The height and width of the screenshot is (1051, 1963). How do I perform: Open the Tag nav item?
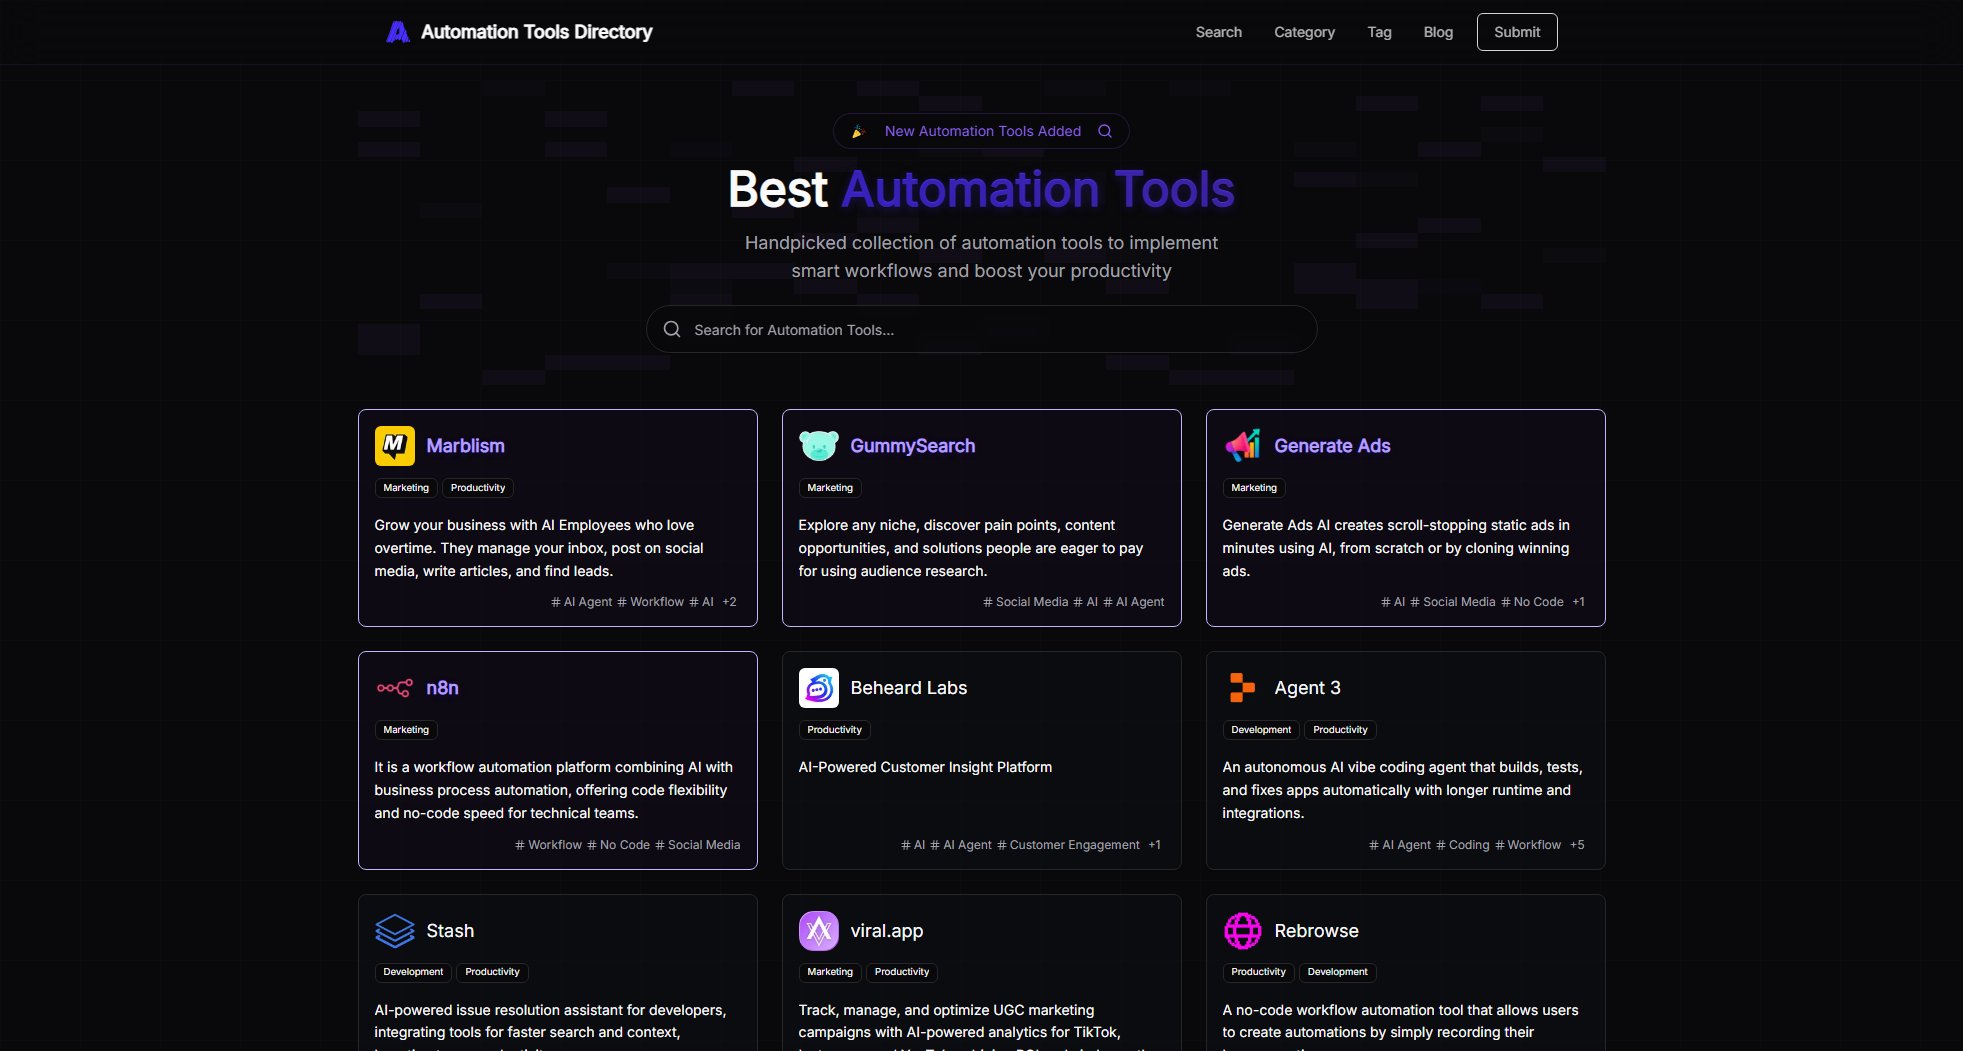tap(1379, 32)
